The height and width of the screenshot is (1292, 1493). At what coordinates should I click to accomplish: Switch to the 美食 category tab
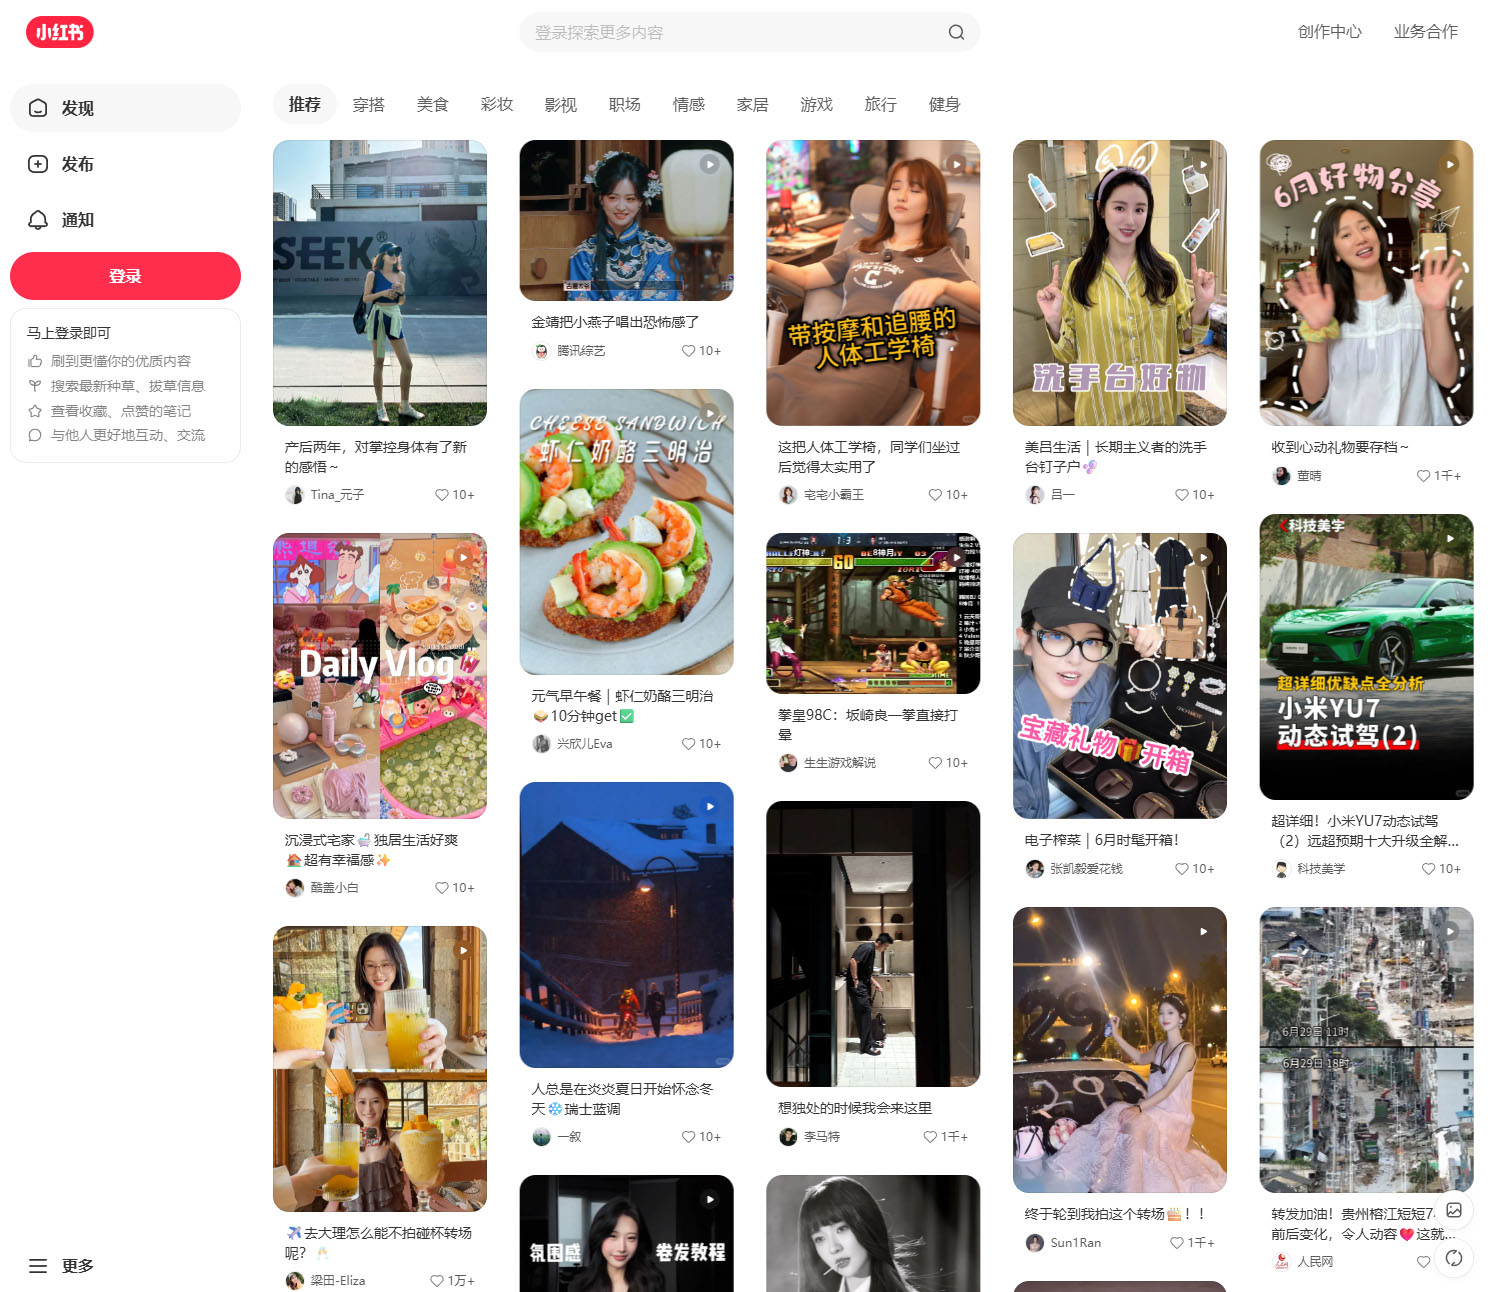tap(432, 105)
